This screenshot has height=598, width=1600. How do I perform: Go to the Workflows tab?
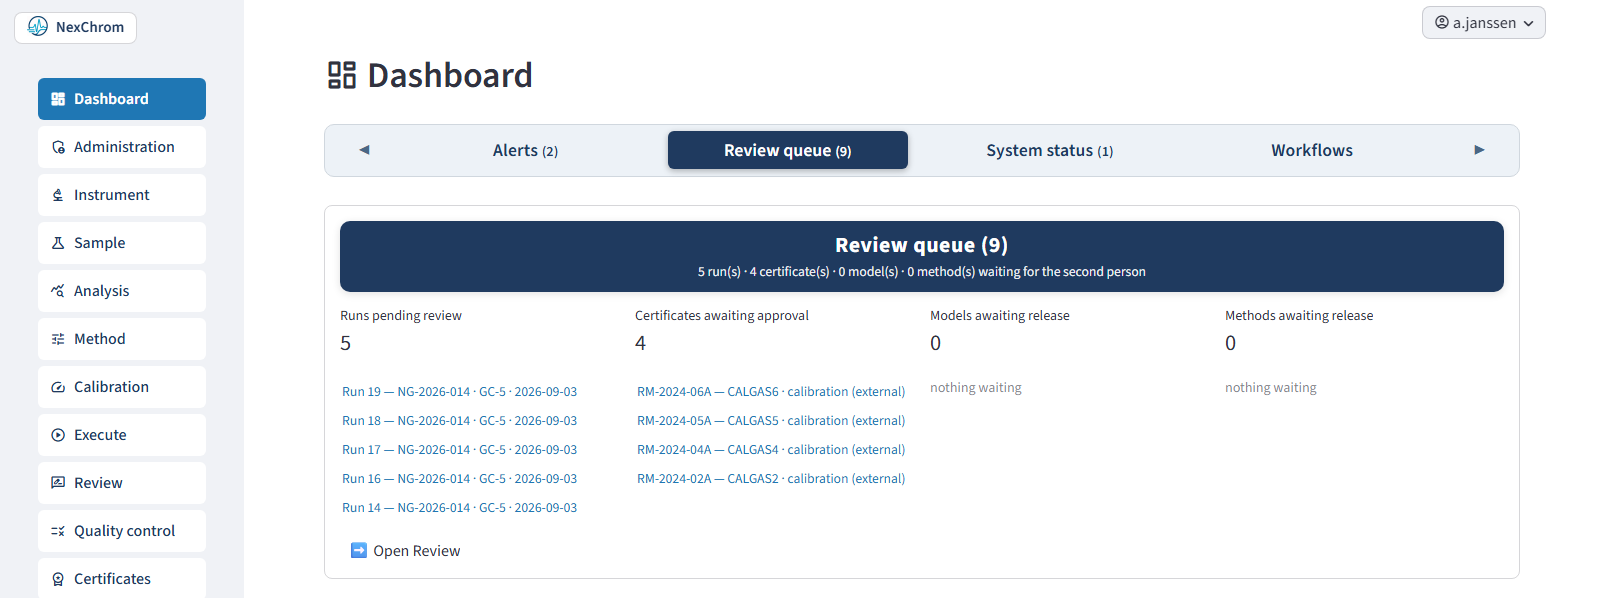pyautogui.click(x=1312, y=150)
